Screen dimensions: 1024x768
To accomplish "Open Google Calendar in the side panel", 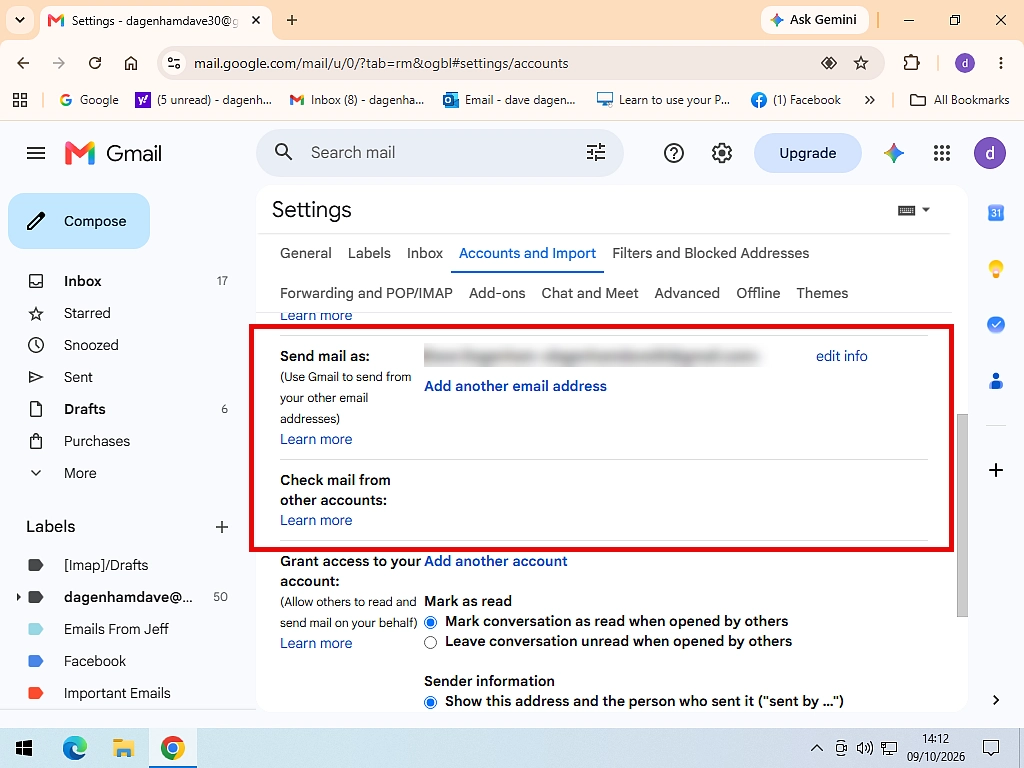I will tap(996, 212).
